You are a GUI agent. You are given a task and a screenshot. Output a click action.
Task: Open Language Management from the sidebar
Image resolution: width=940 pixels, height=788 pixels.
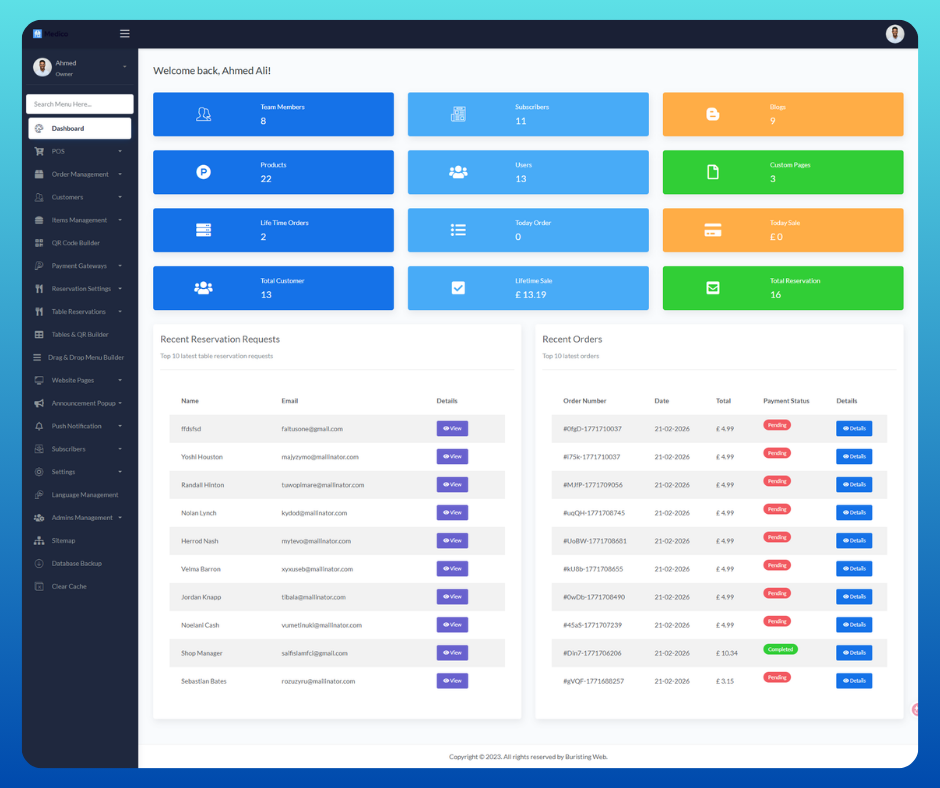pyautogui.click(x=84, y=495)
